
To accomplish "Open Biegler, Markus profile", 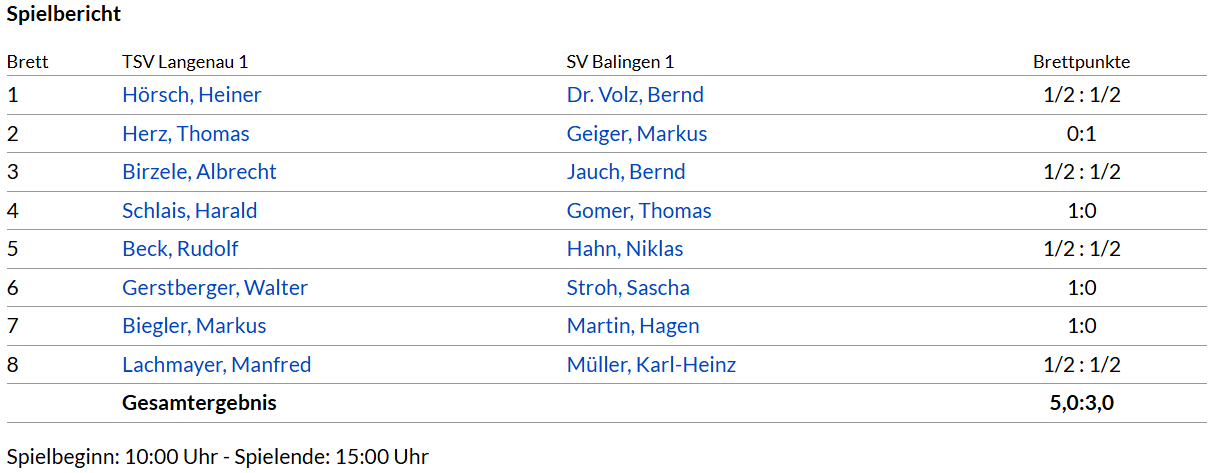I will 194,326.
